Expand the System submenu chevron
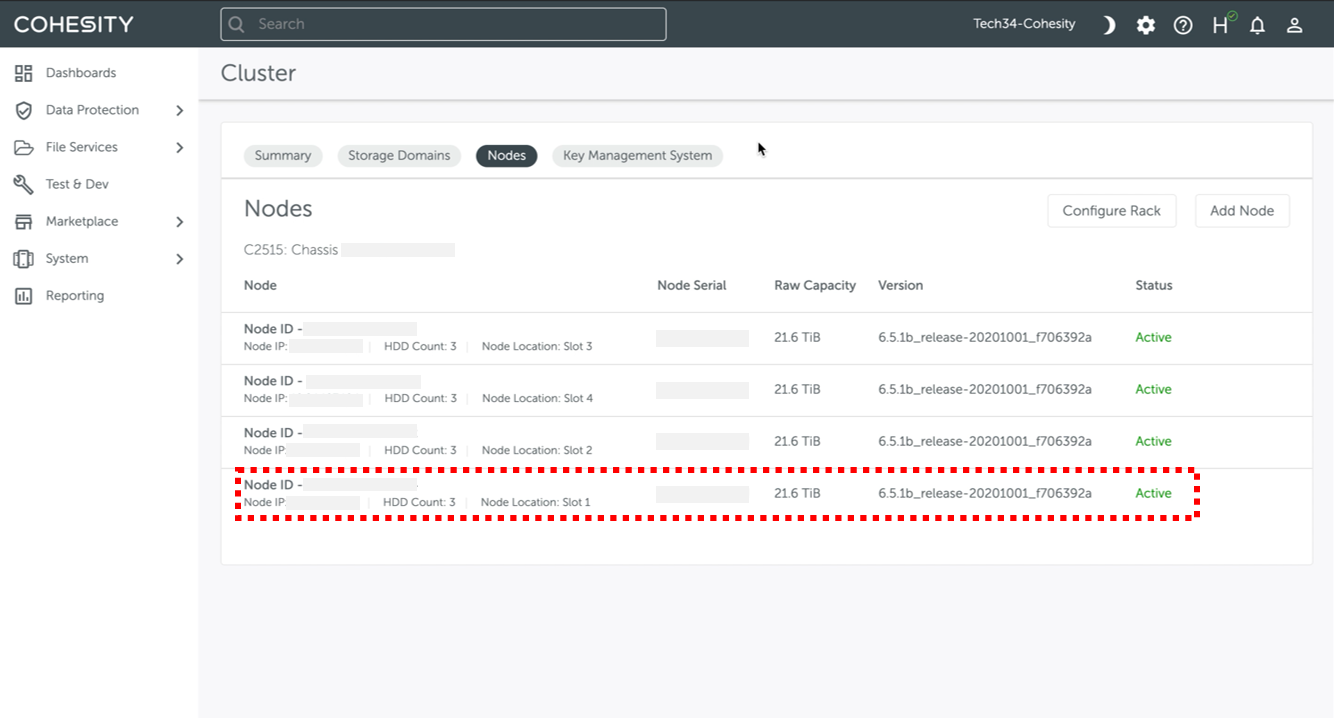The width and height of the screenshot is (1334, 718). 180,259
